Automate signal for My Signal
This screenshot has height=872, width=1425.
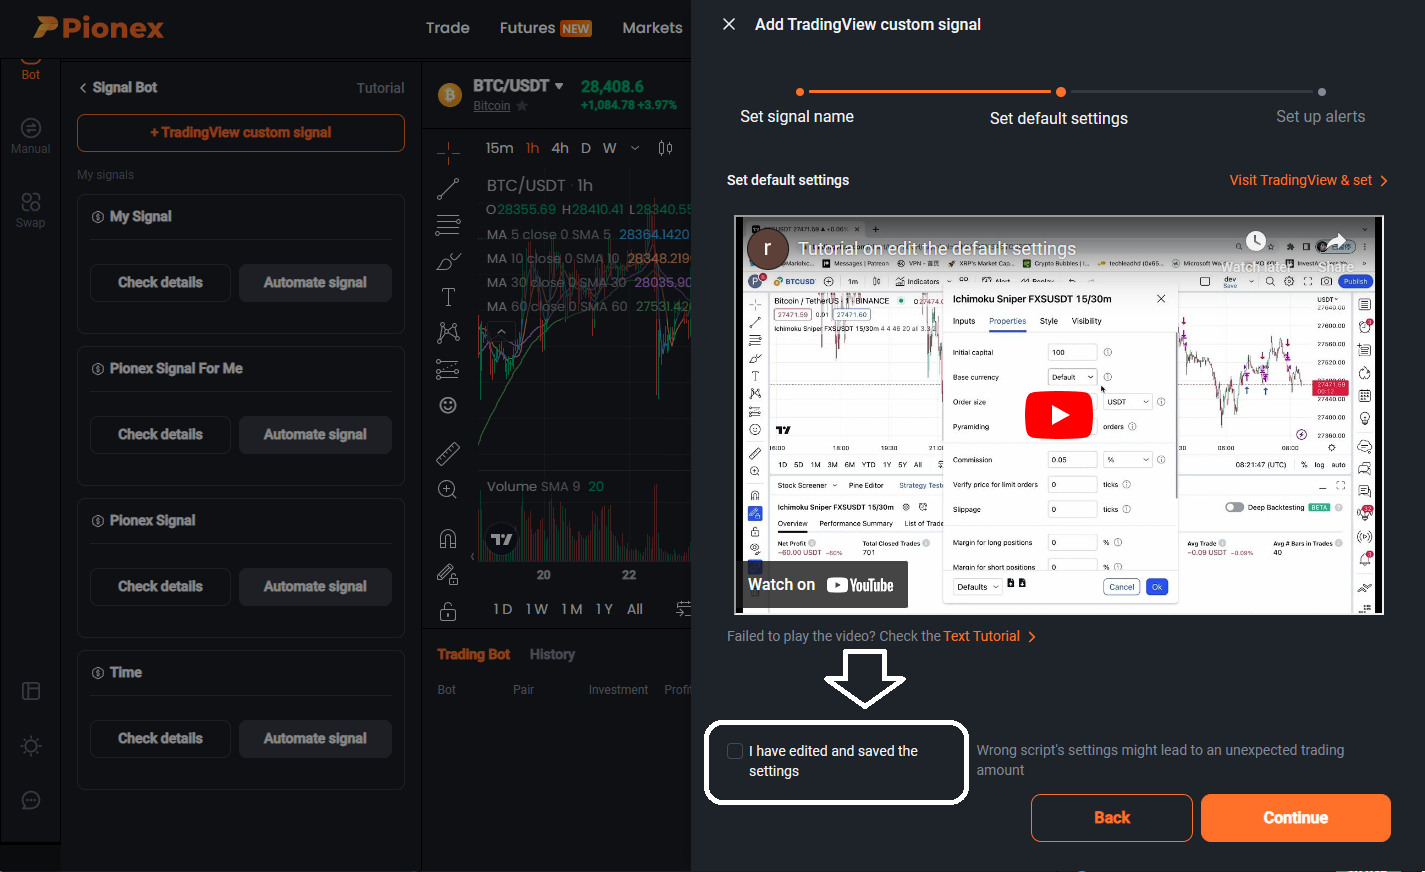pos(315,282)
